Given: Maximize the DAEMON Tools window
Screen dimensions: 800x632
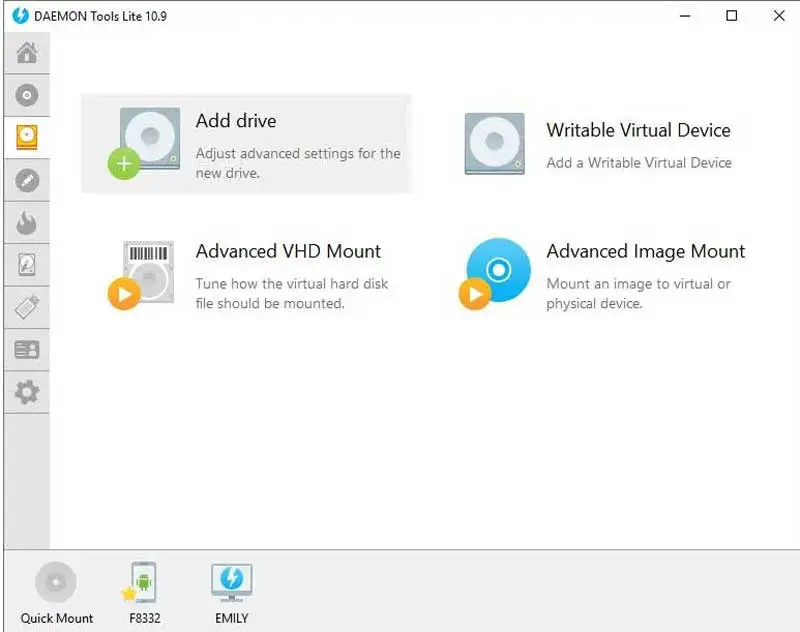Looking at the screenshot, I should point(732,16).
